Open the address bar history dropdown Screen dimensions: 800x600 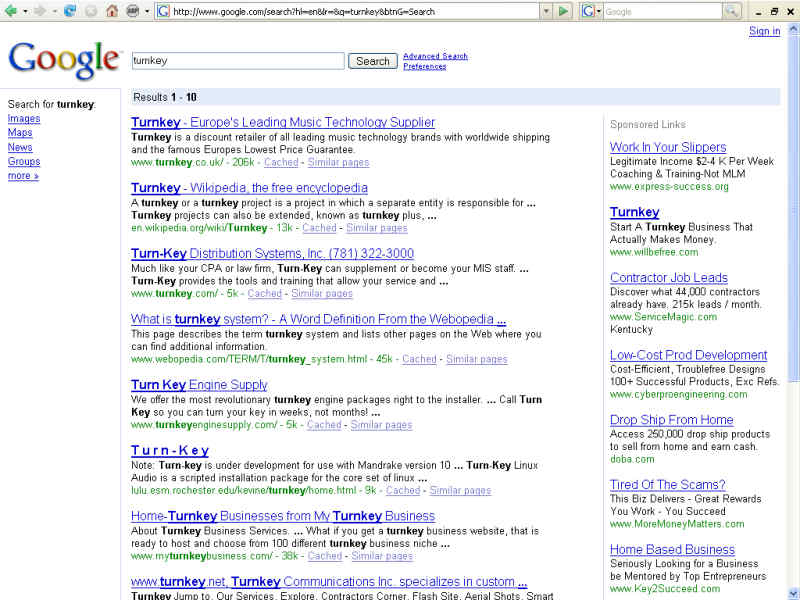coord(546,11)
